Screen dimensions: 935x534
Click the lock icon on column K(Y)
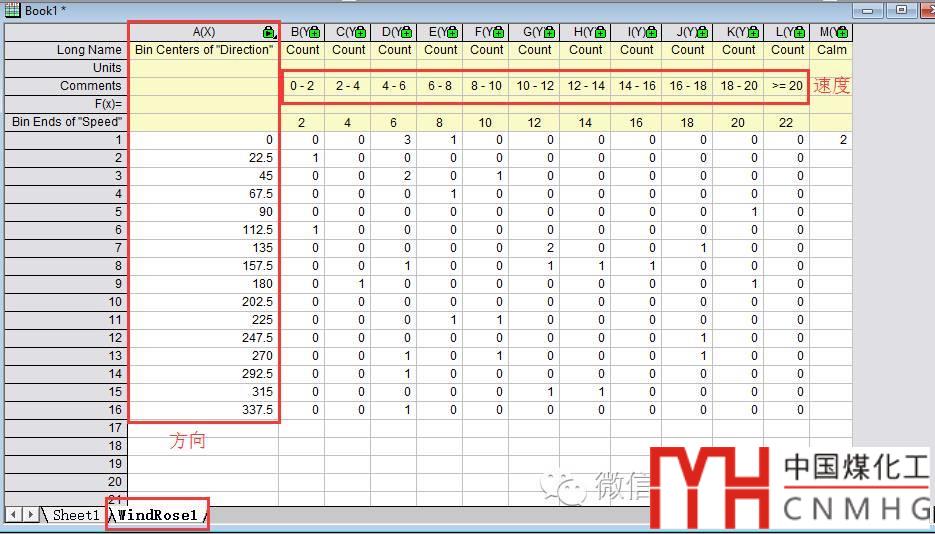[x=753, y=32]
